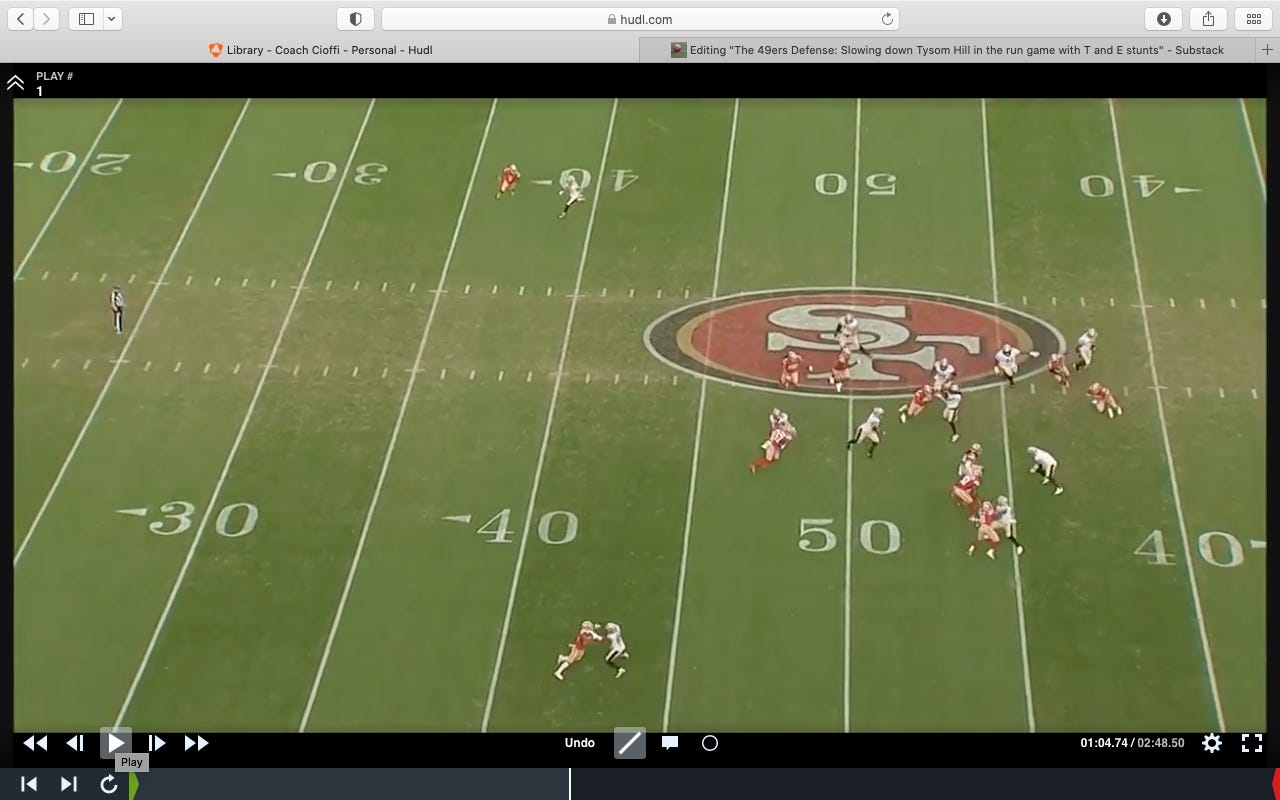Click the green start marker on timeline
The width and height of the screenshot is (1280, 800).
click(134, 785)
